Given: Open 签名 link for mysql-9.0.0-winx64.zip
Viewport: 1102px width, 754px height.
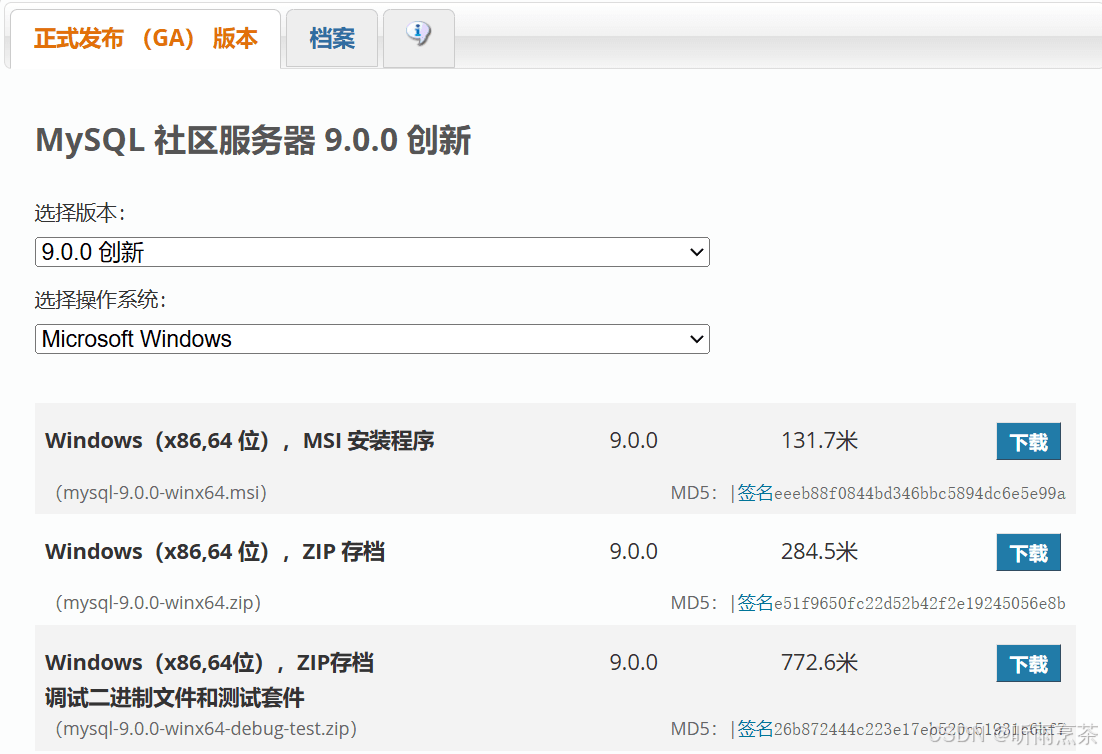Looking at the screenshot, I should (755, 603).
